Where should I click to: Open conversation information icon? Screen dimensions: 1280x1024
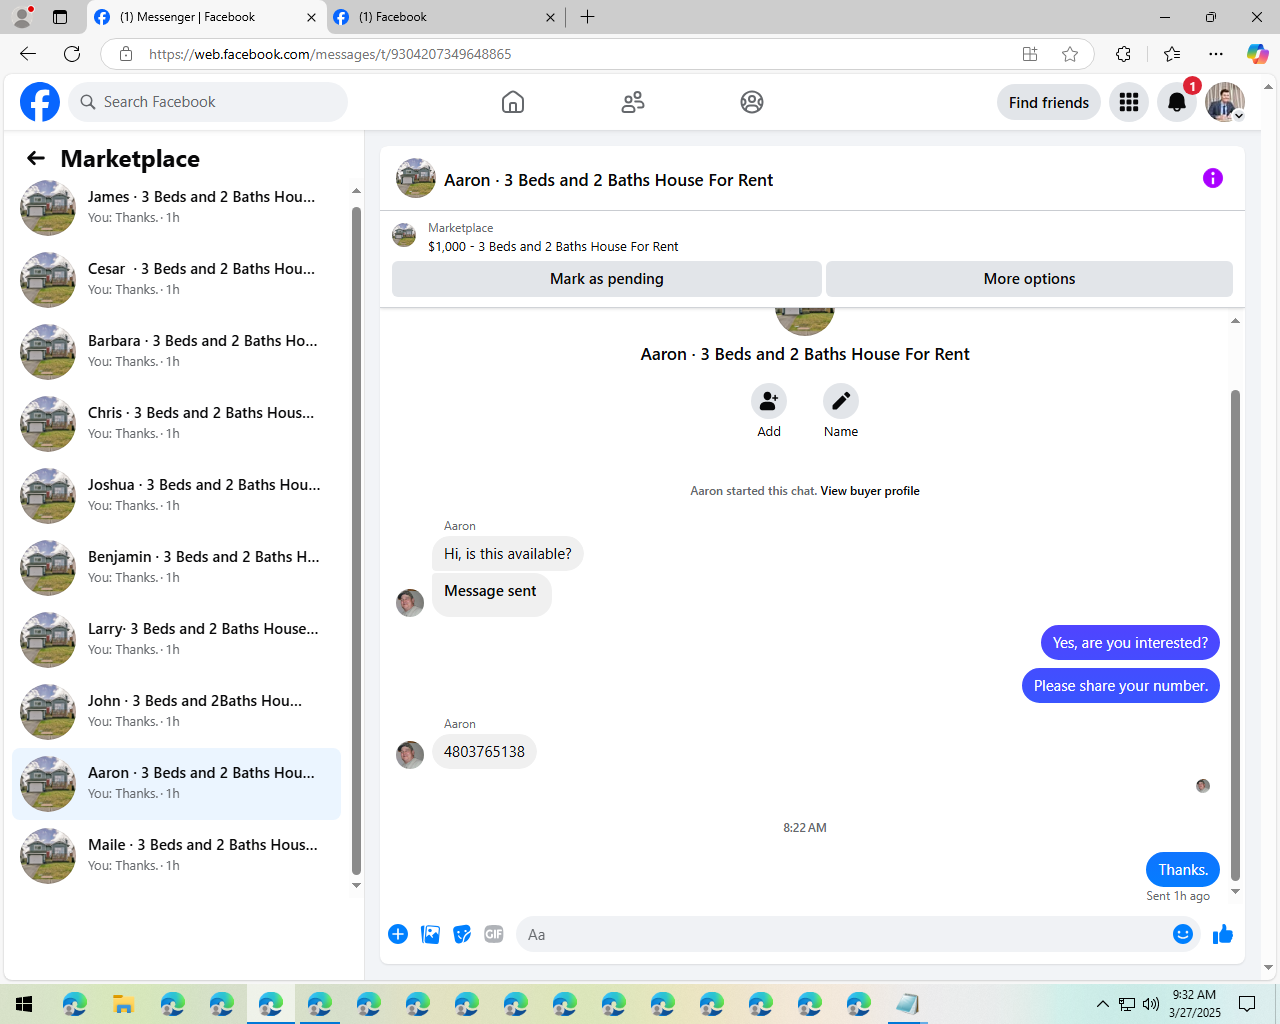pos(1213,178)
